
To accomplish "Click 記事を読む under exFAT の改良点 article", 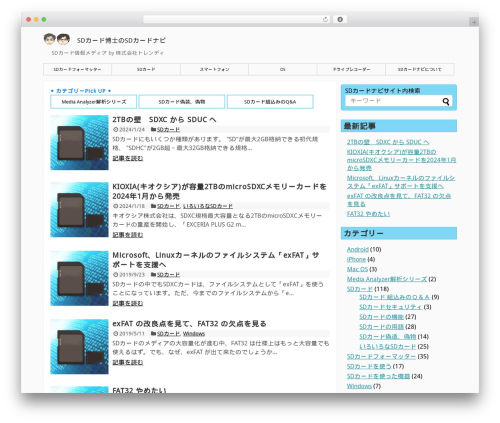I will coord(128,362).
